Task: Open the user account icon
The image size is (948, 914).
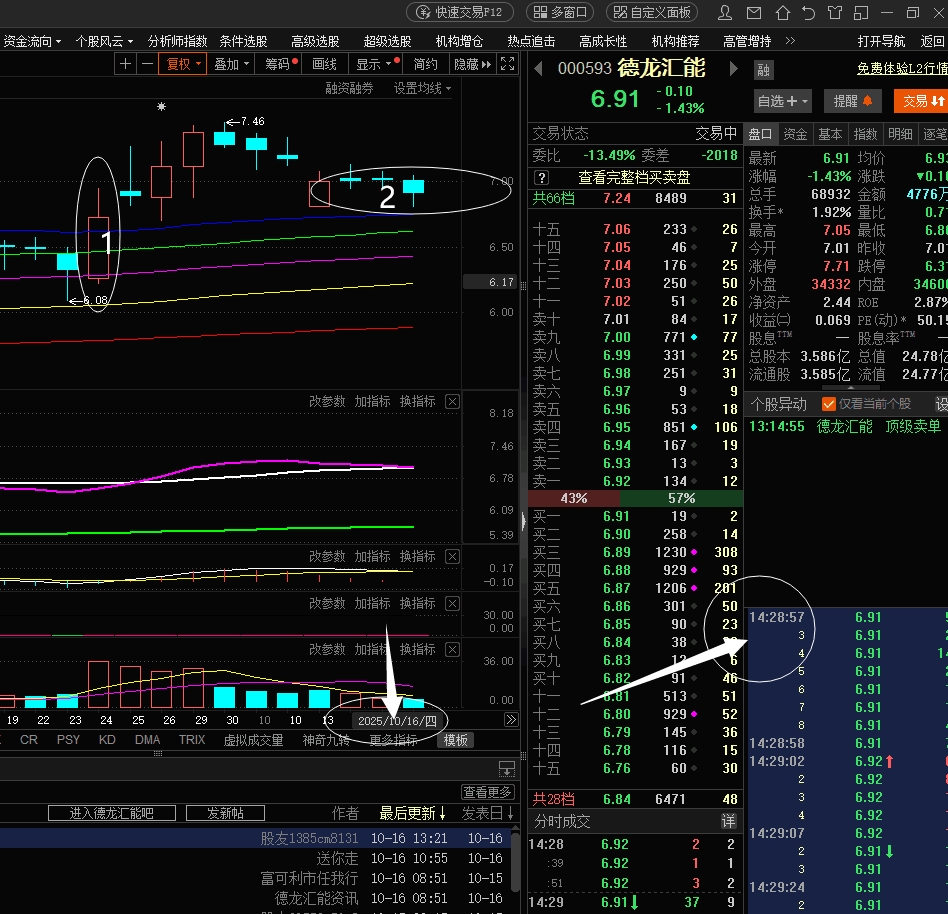Action: click(724, 13)
